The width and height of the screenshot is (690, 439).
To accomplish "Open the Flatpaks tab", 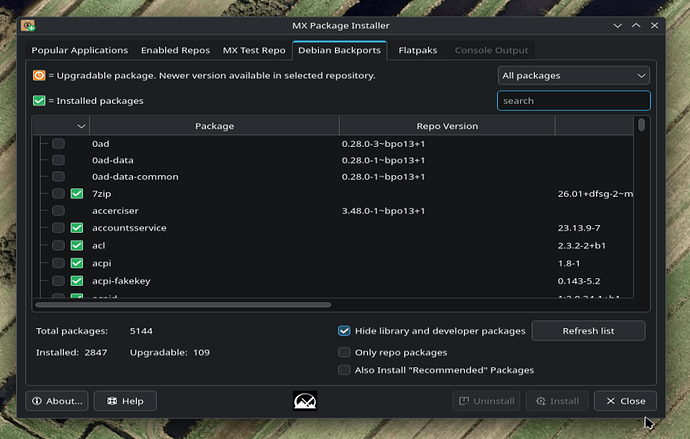I will (418, 50).
